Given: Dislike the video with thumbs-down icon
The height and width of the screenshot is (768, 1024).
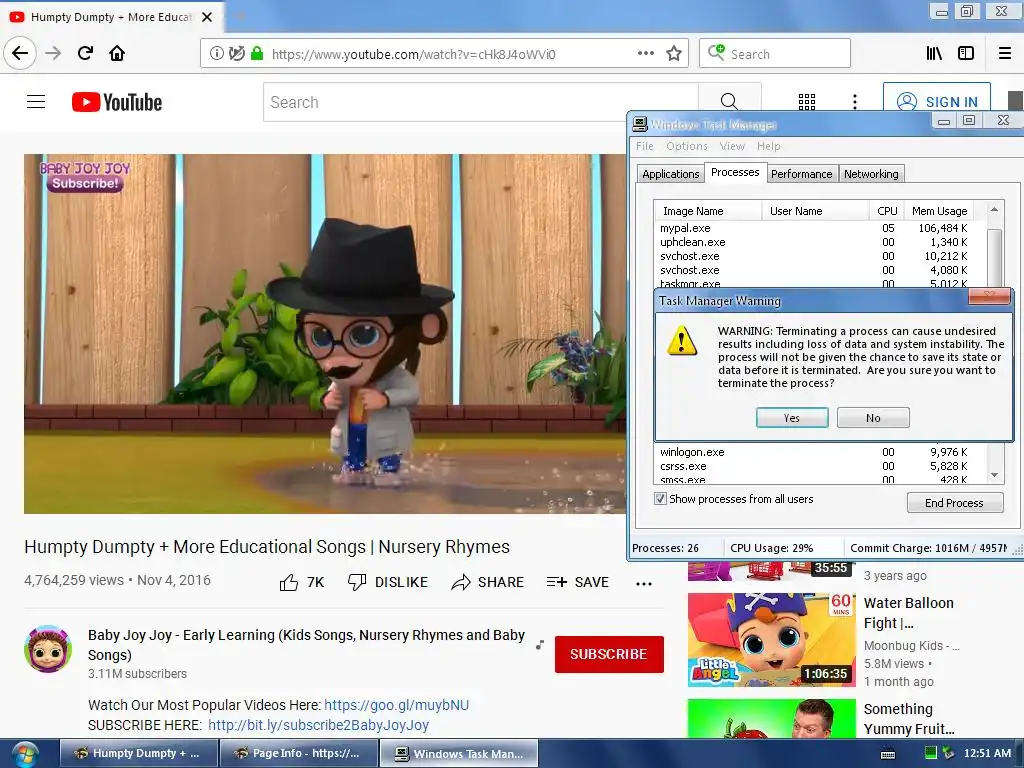Looking at the screenshot, I should (357, 583).
